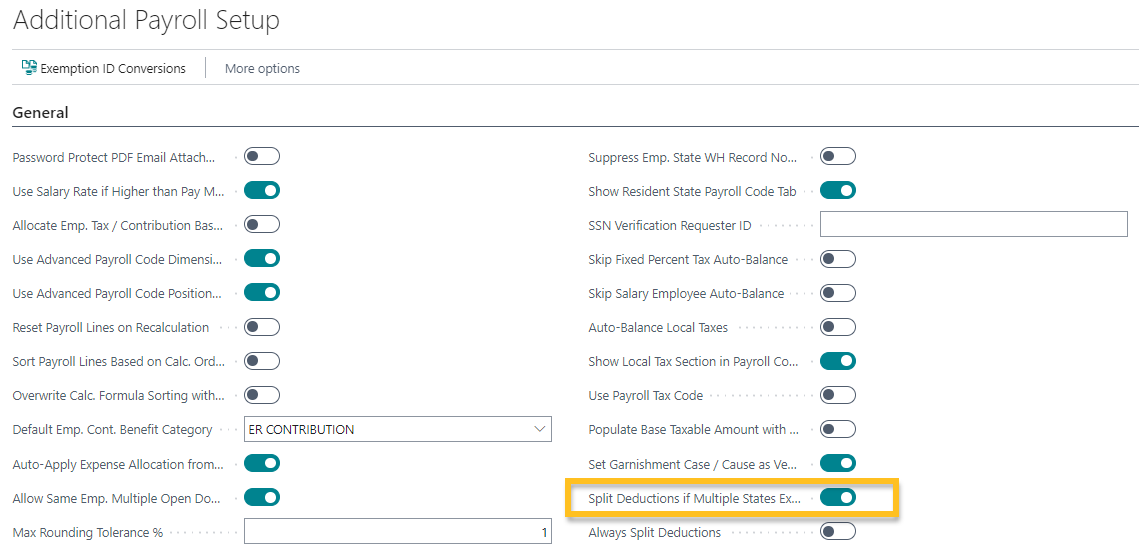Enable Reset Payroll Lines on Recalculation
This screenshot has height=554, width=1139.
click(262, 327)
